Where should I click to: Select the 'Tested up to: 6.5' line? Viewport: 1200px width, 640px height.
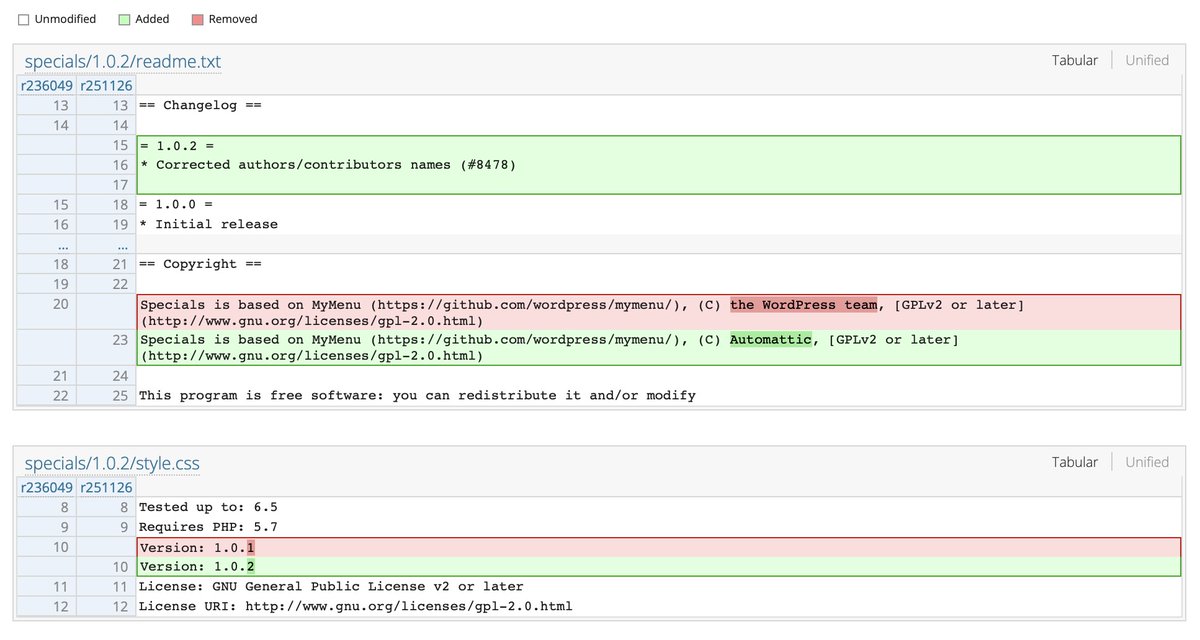coord(658,507)
